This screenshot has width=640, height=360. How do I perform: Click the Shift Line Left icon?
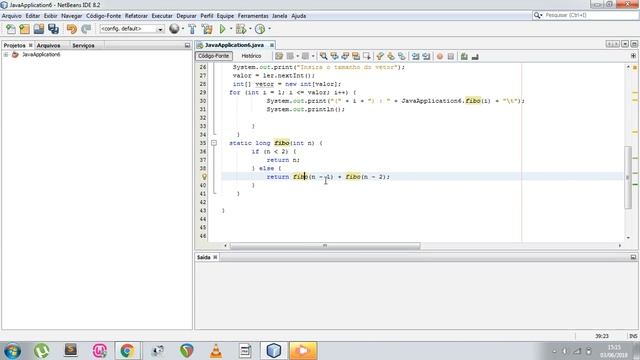tap(416, 56)
